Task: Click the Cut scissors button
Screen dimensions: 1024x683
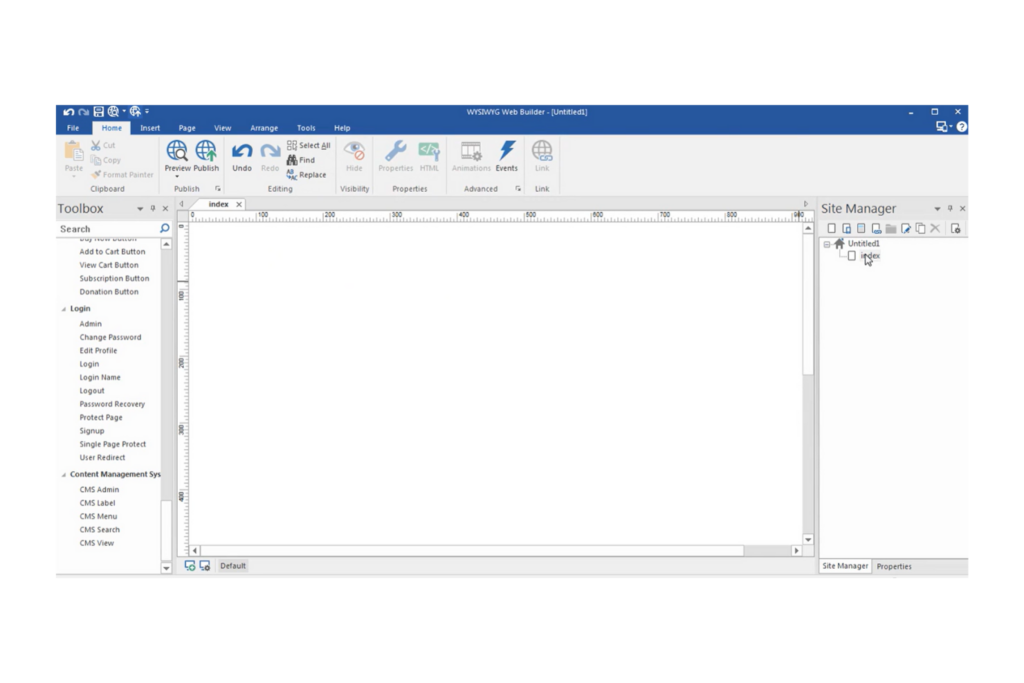Action: click(x=103, y=145)
